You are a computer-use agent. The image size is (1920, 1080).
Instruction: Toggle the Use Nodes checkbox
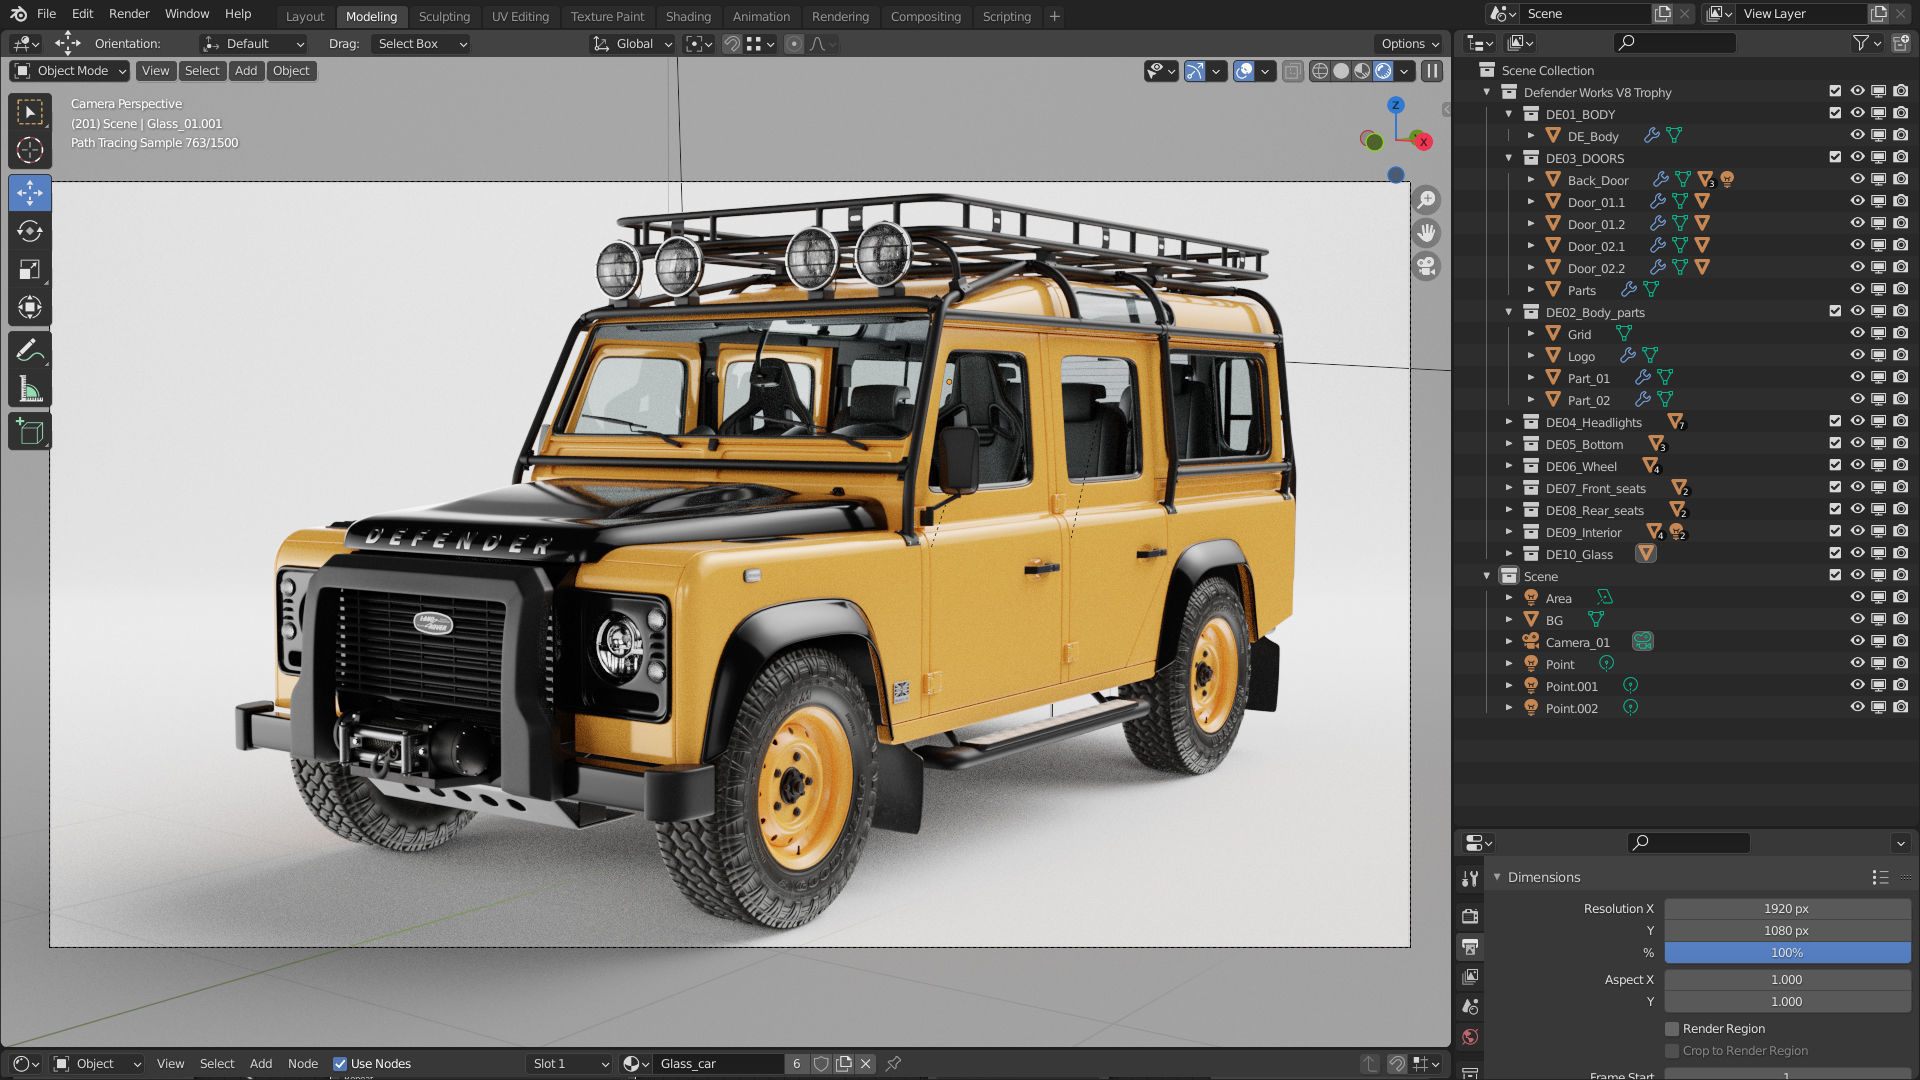tap(340, 1064)
